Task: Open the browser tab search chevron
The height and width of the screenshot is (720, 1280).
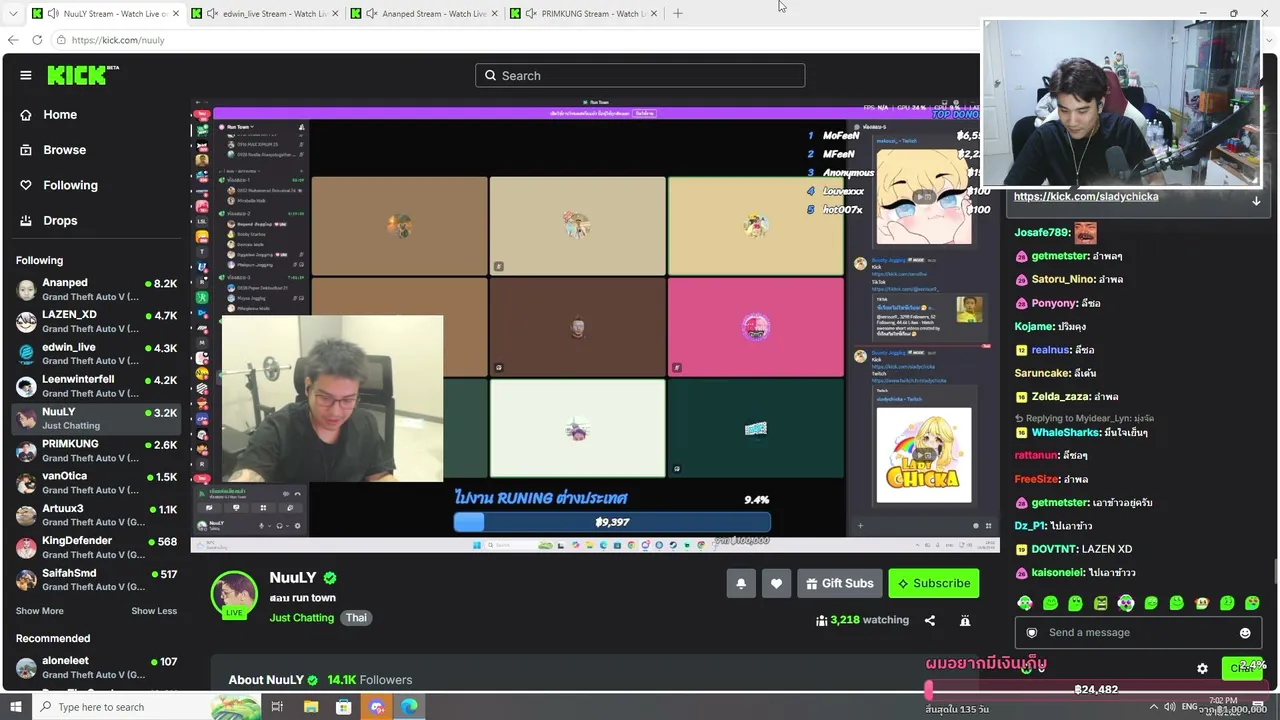Action: point(13,14)
